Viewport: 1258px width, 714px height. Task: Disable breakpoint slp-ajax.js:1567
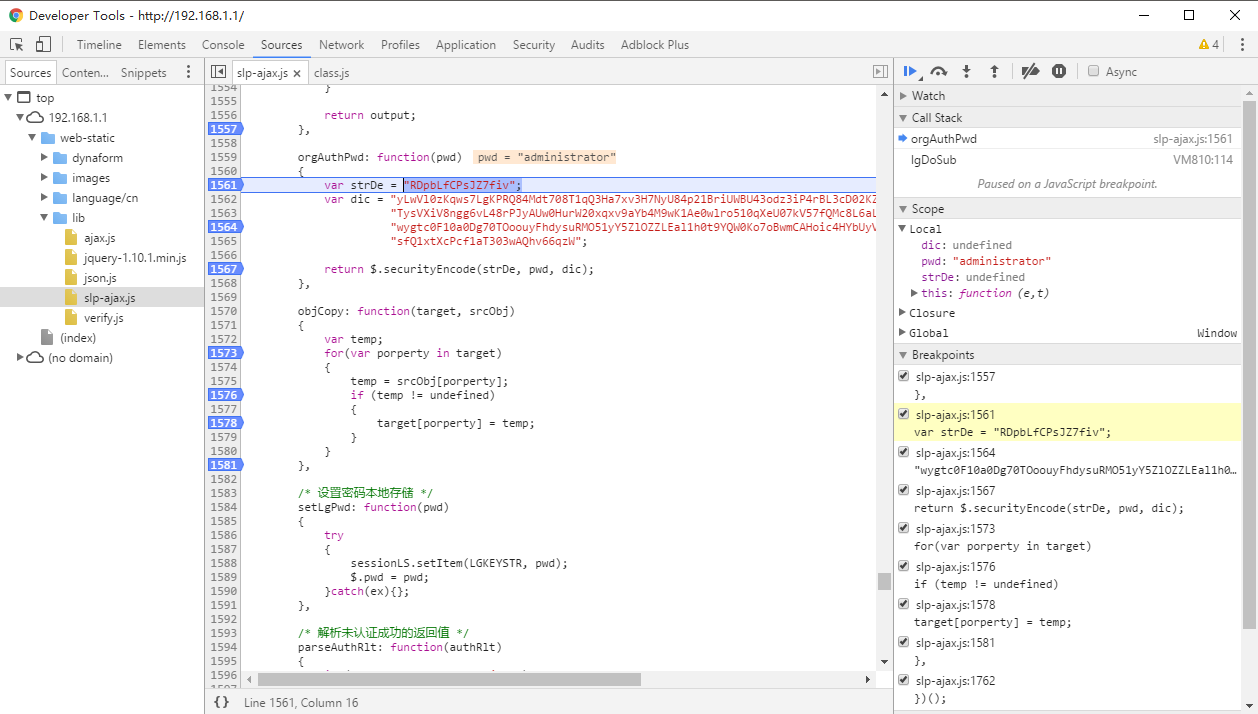point(904,490)
